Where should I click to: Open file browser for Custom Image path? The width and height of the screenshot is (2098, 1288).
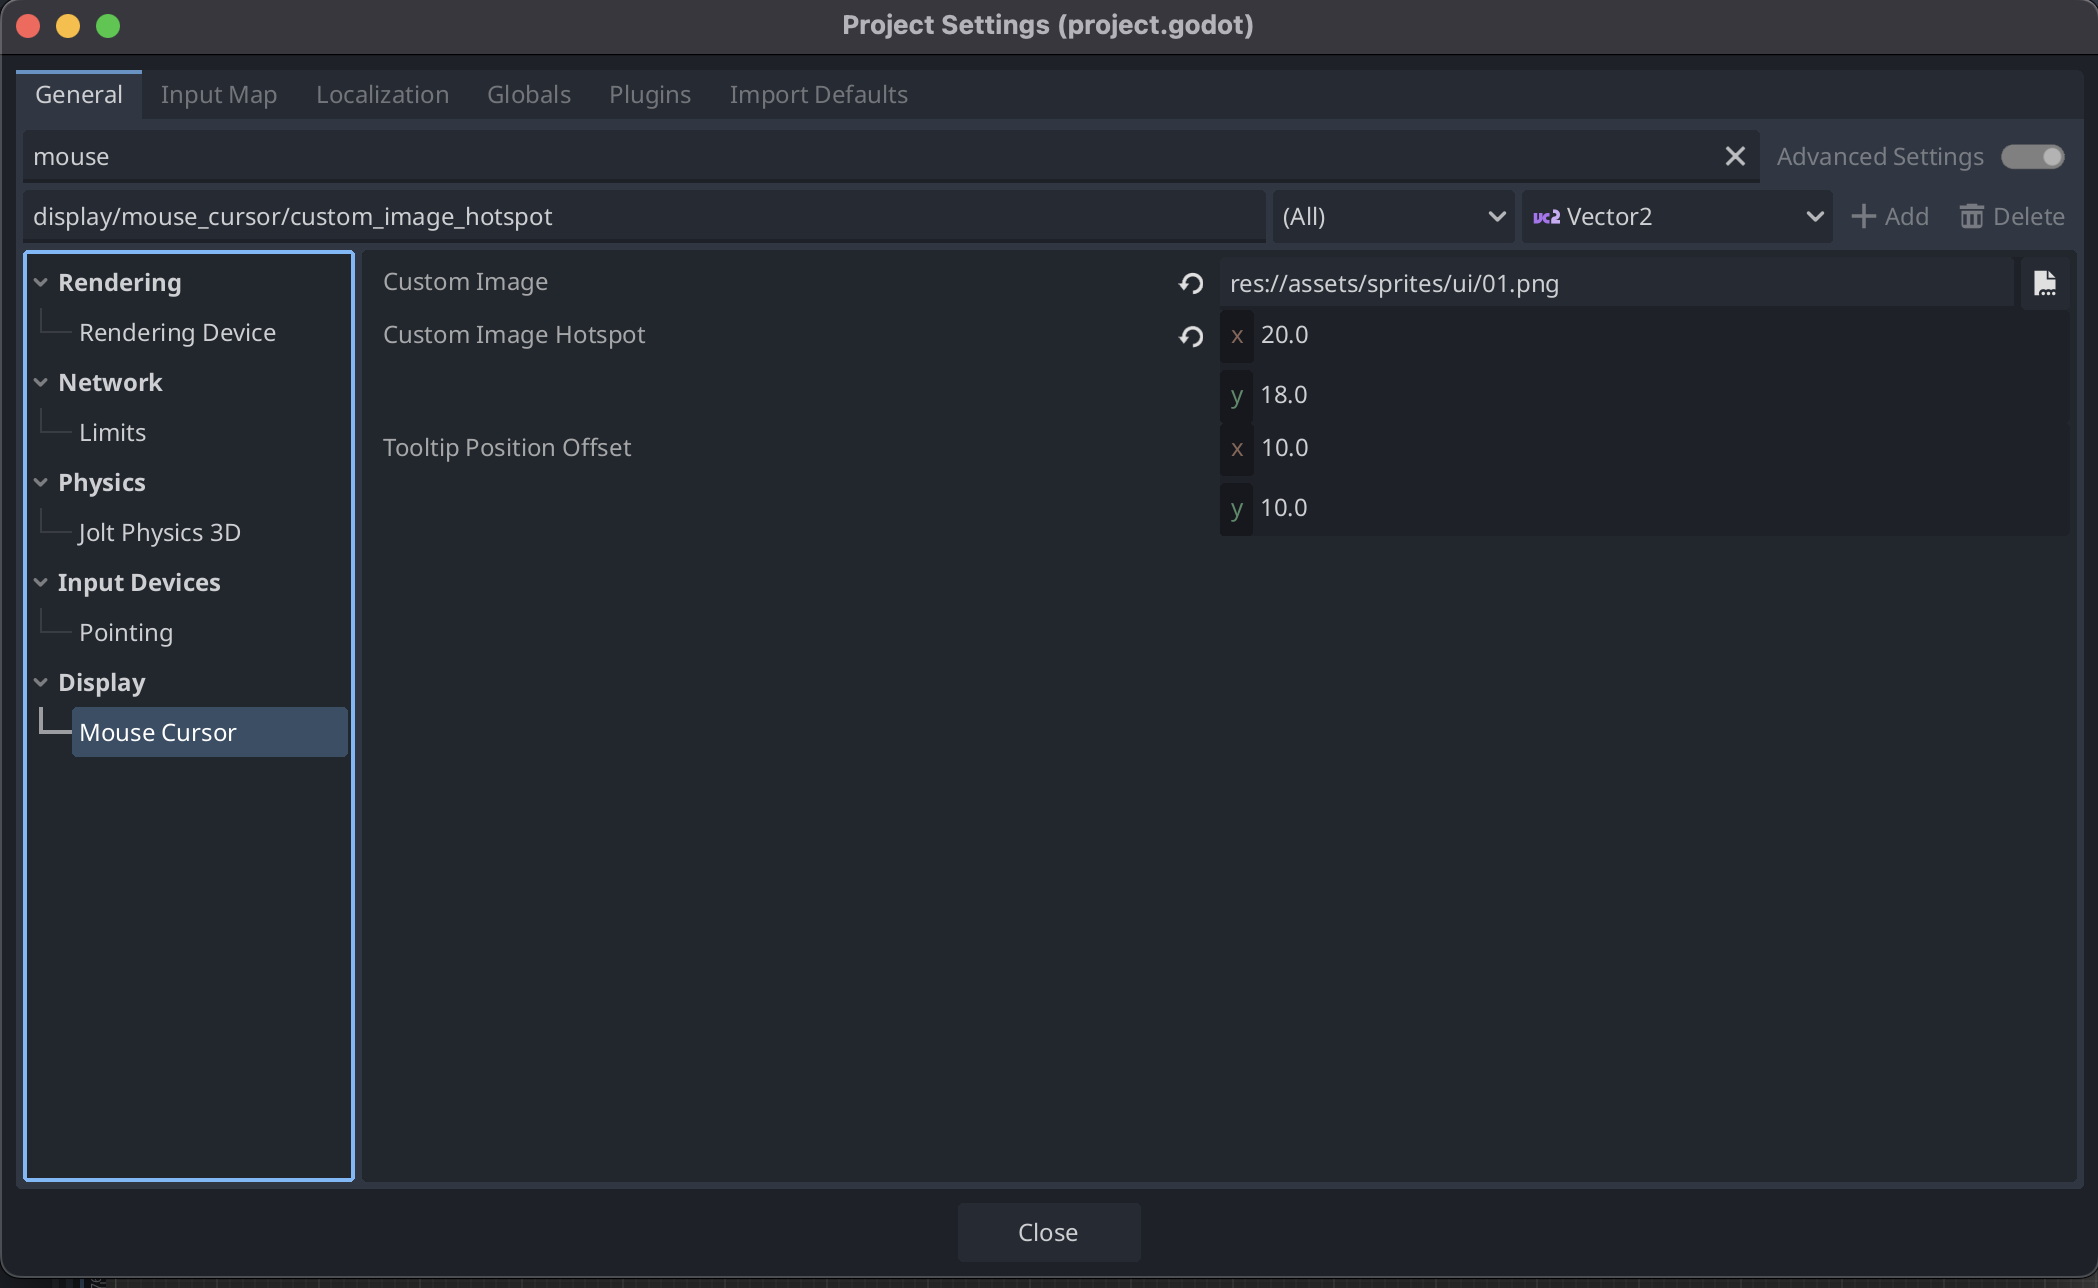click(2044, 284)
